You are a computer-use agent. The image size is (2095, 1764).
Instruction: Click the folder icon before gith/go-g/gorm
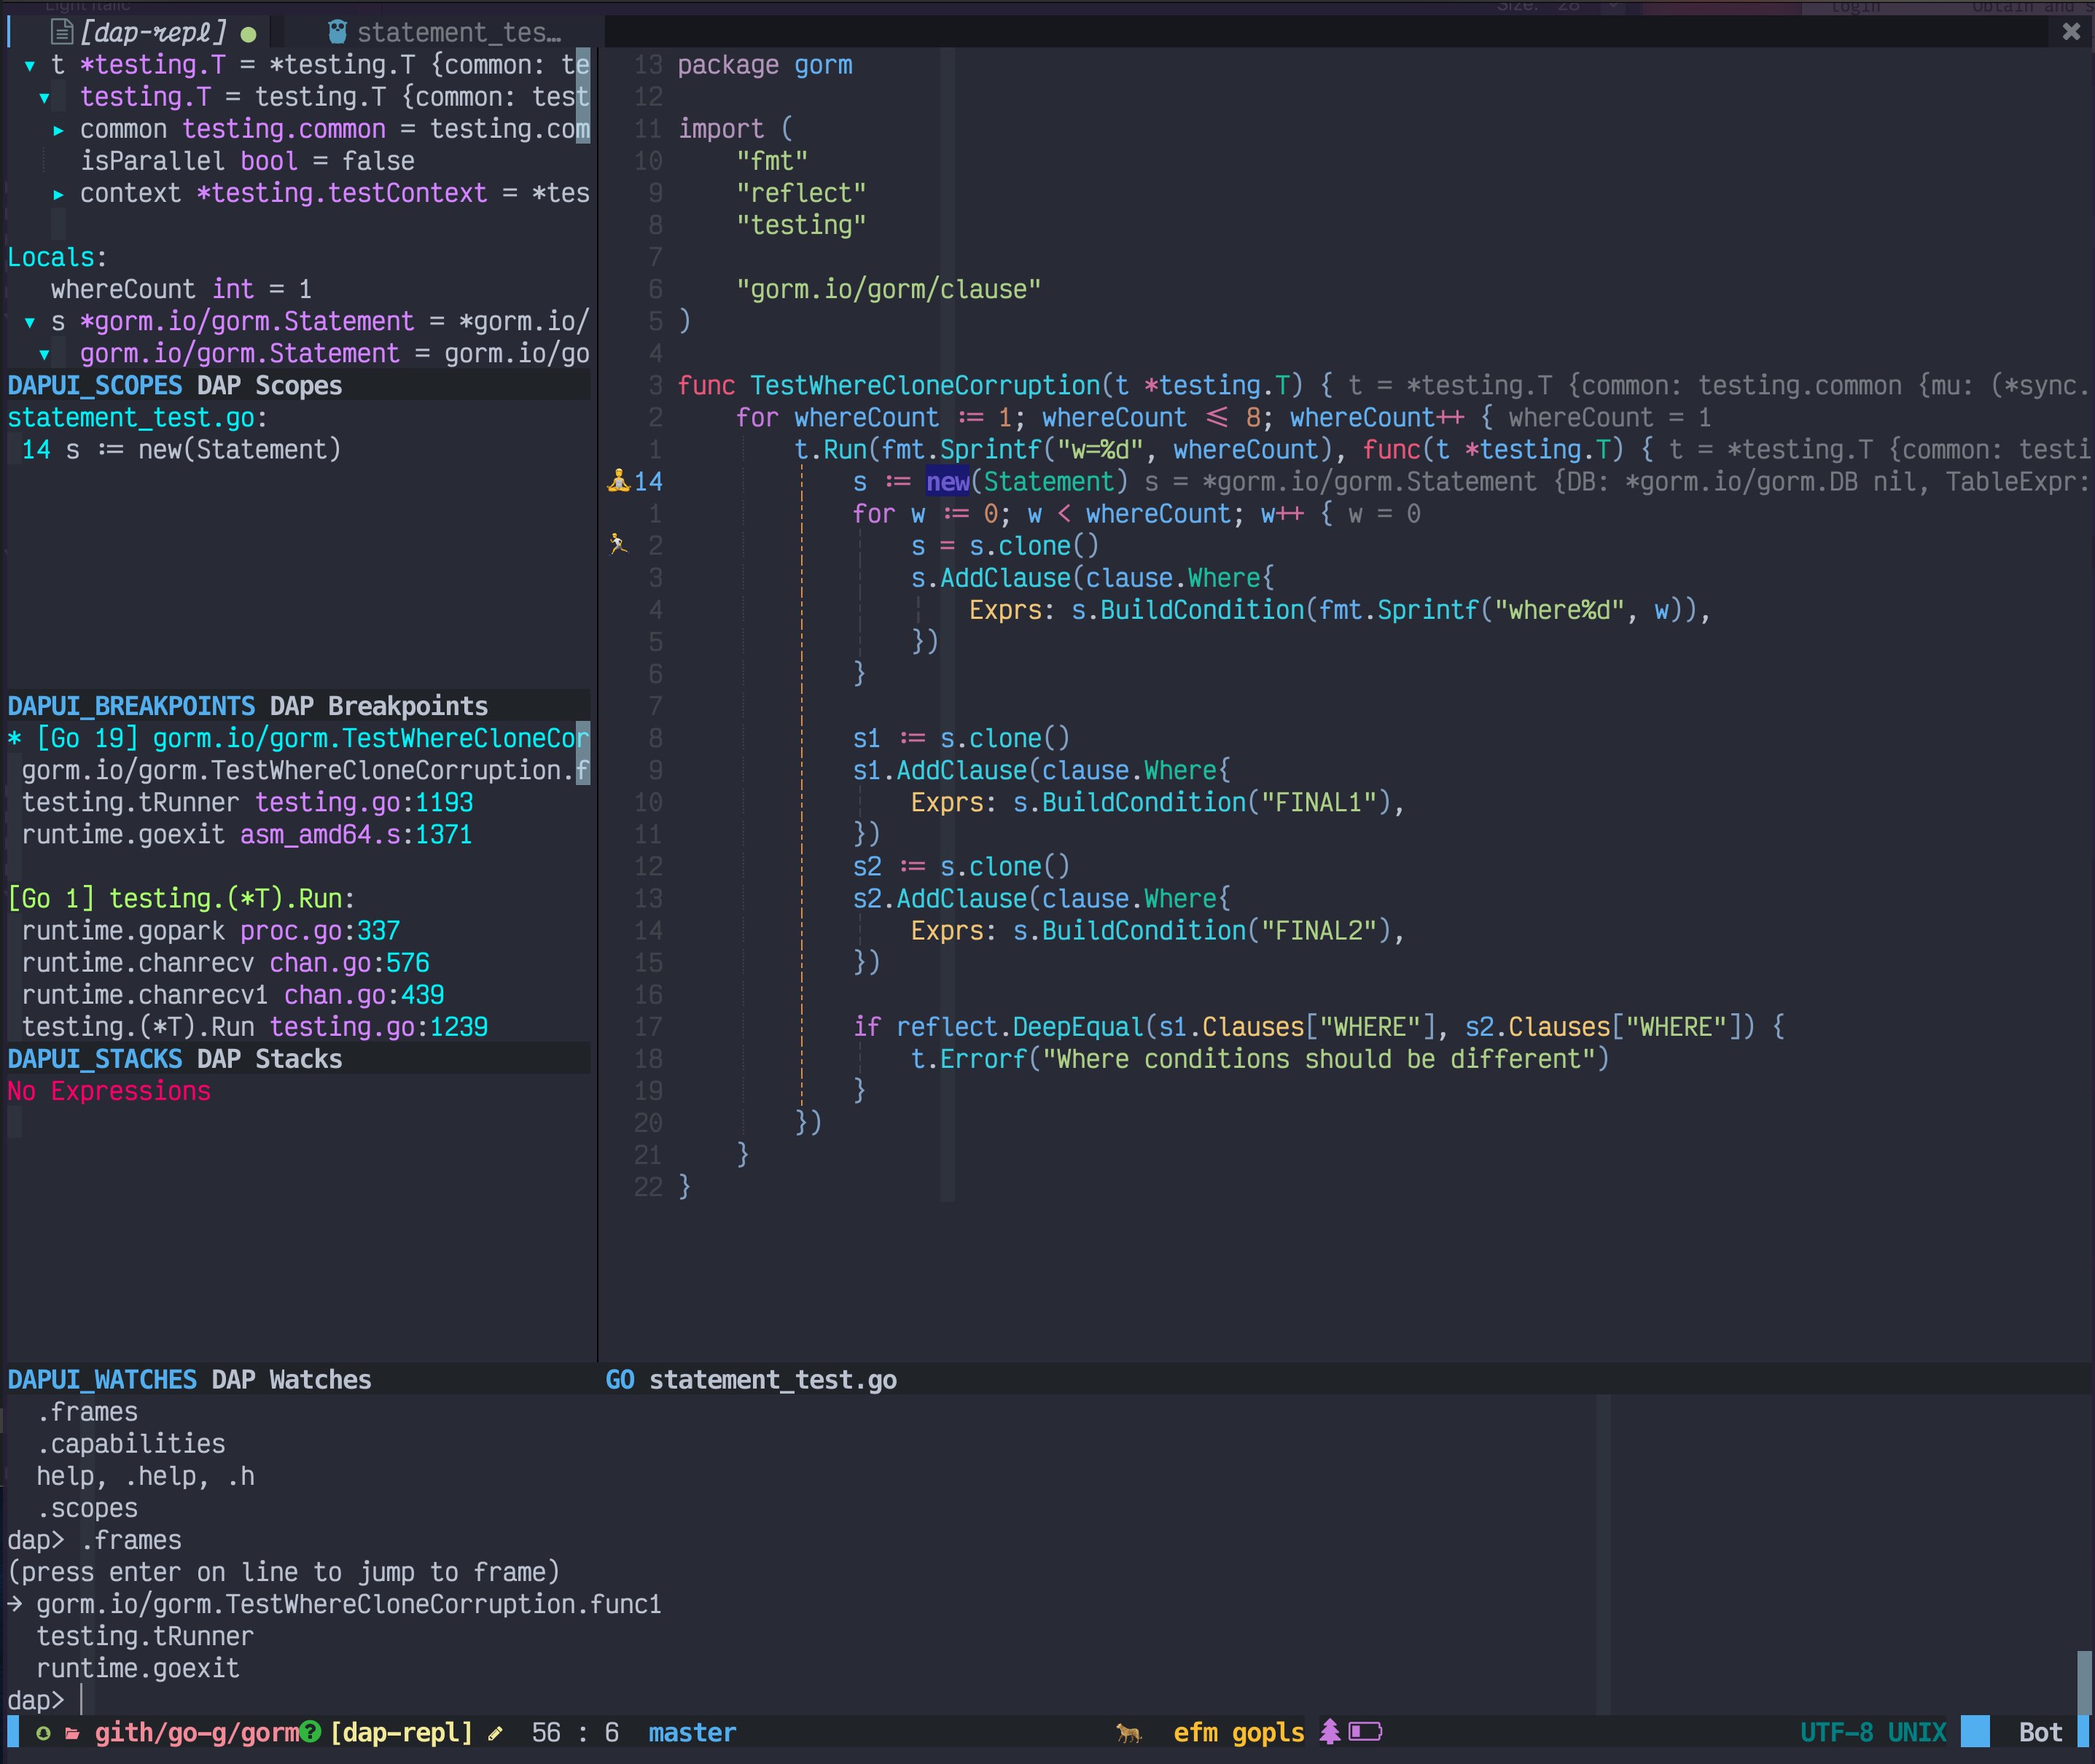(73, 1733)
